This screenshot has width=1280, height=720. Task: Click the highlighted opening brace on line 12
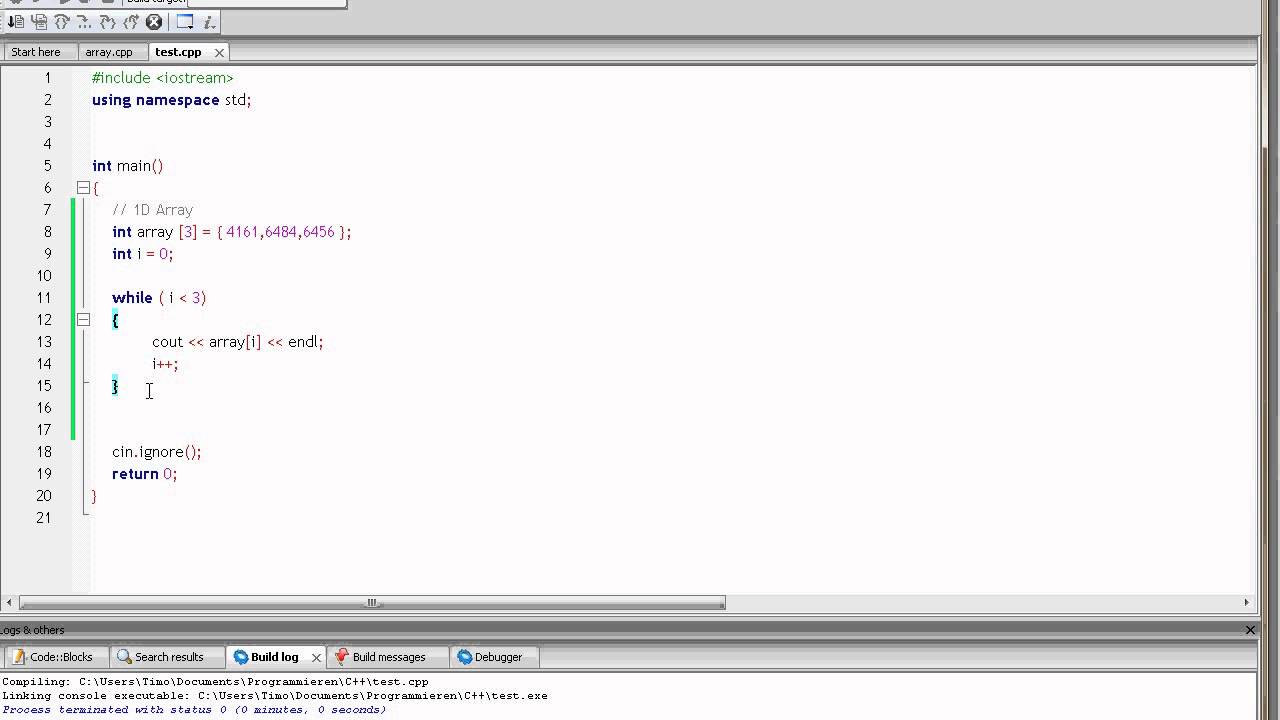[115, 320]
